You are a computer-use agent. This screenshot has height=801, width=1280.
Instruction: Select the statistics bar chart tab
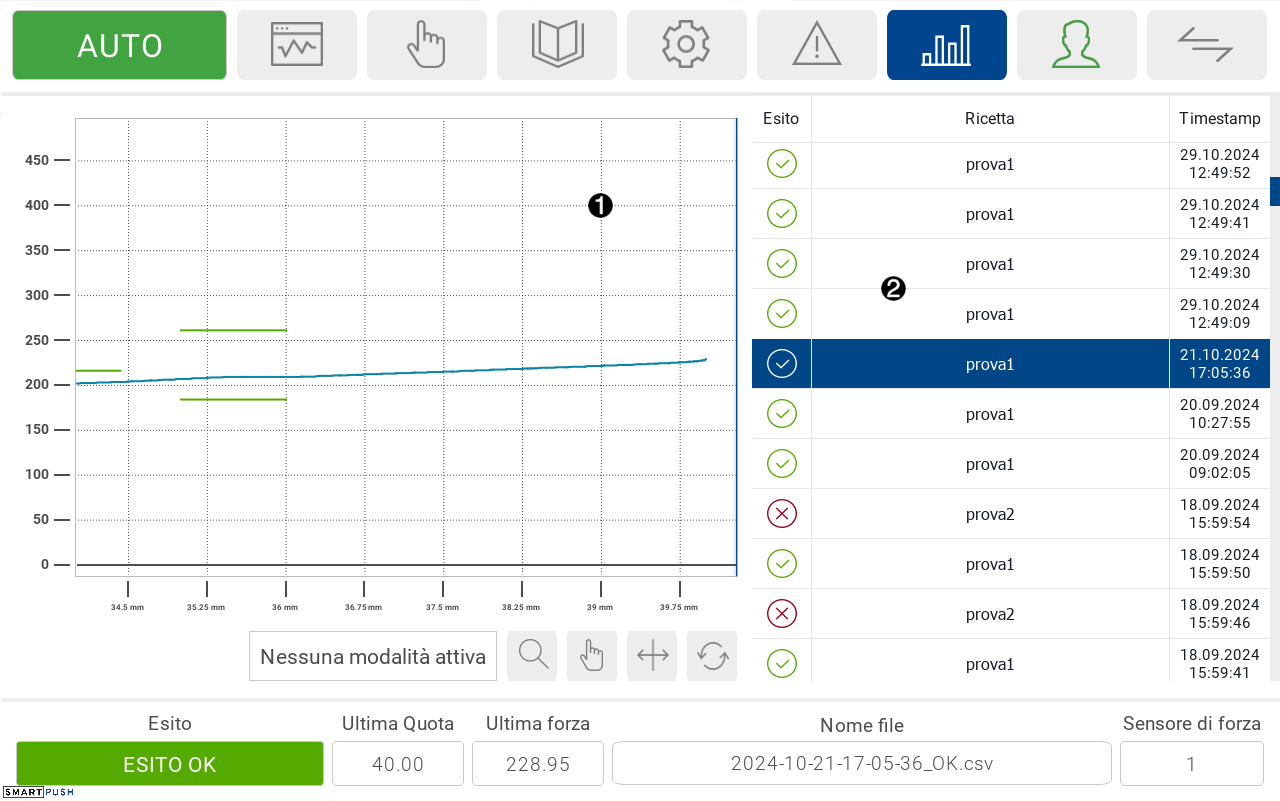coord(947,45)
